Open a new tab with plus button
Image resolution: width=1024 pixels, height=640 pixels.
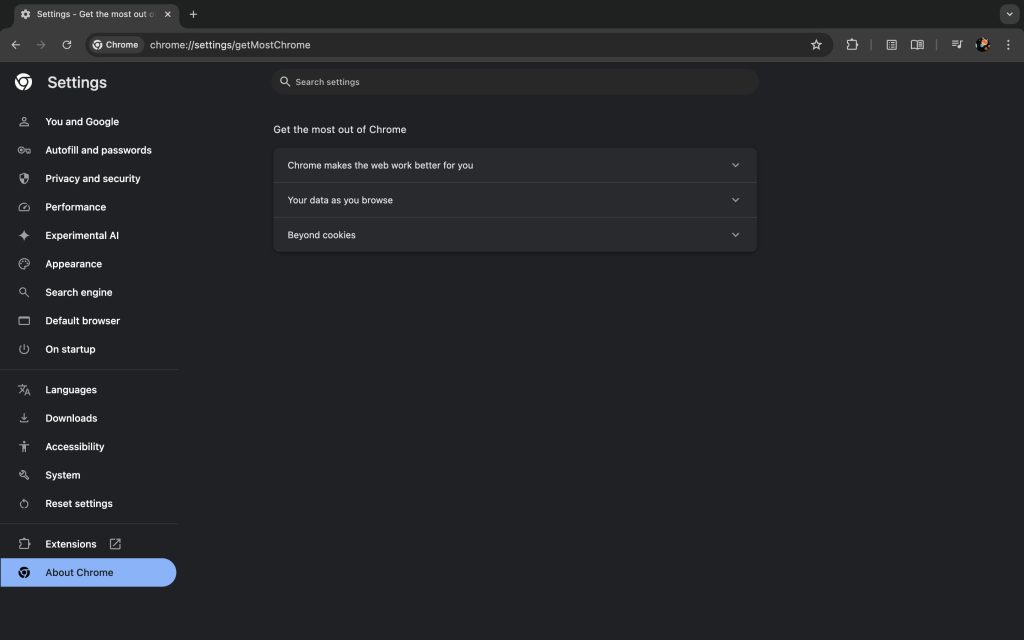coord(193,14)
